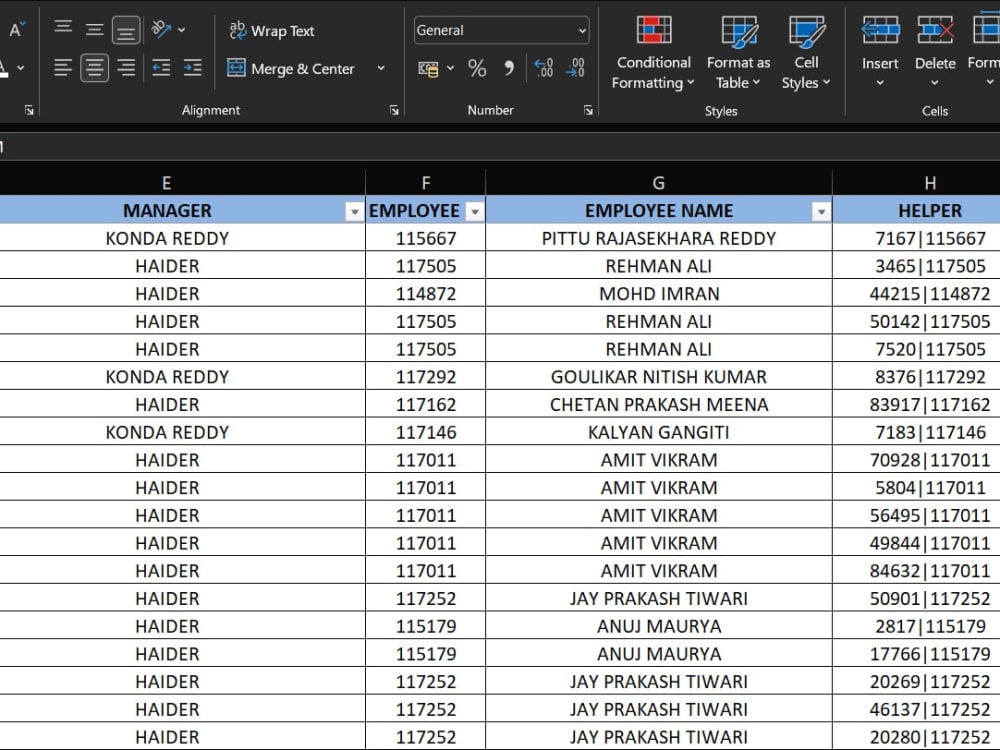Screen dimensions: 1000x750
Task: Align text to the left
Action: pos(63,68)
